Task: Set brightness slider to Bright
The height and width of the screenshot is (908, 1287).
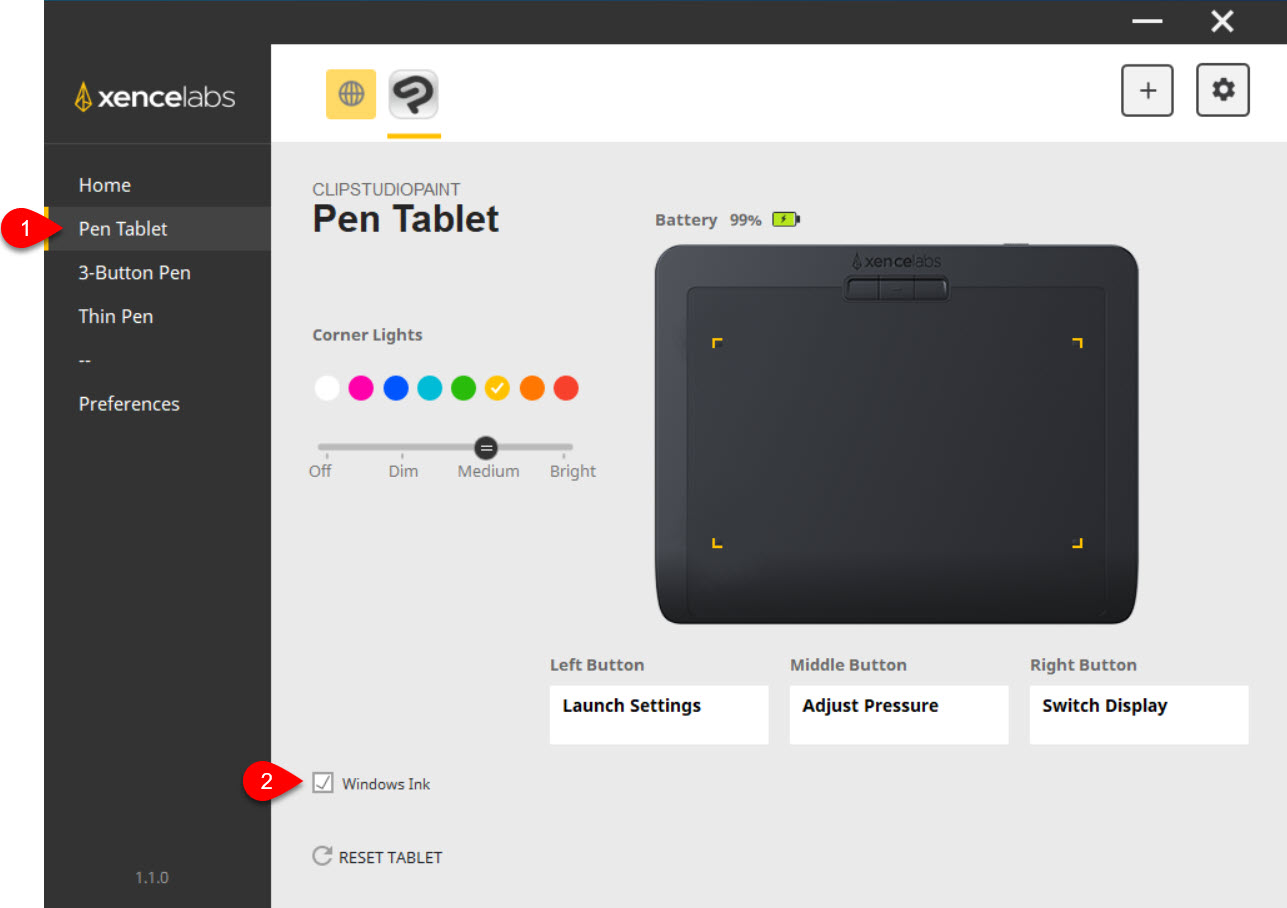Action: [572, 448]
